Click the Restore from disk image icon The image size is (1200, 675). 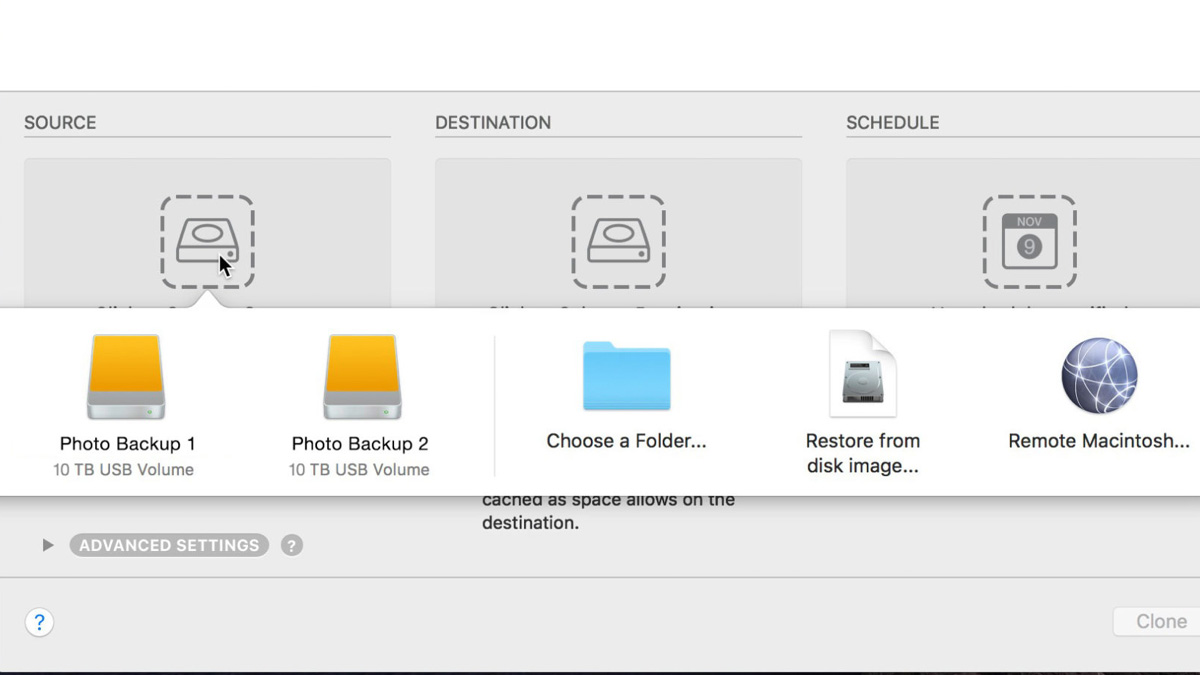pyautogui.click(x=862, y=375)
